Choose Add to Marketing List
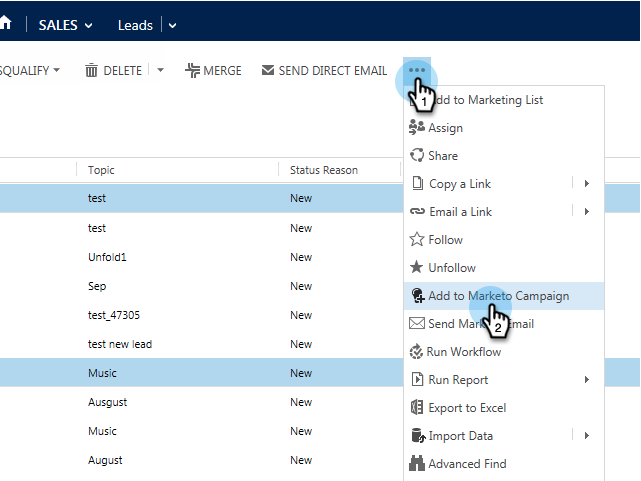This screenshot has width=641, height=481. tap(504, 100)
